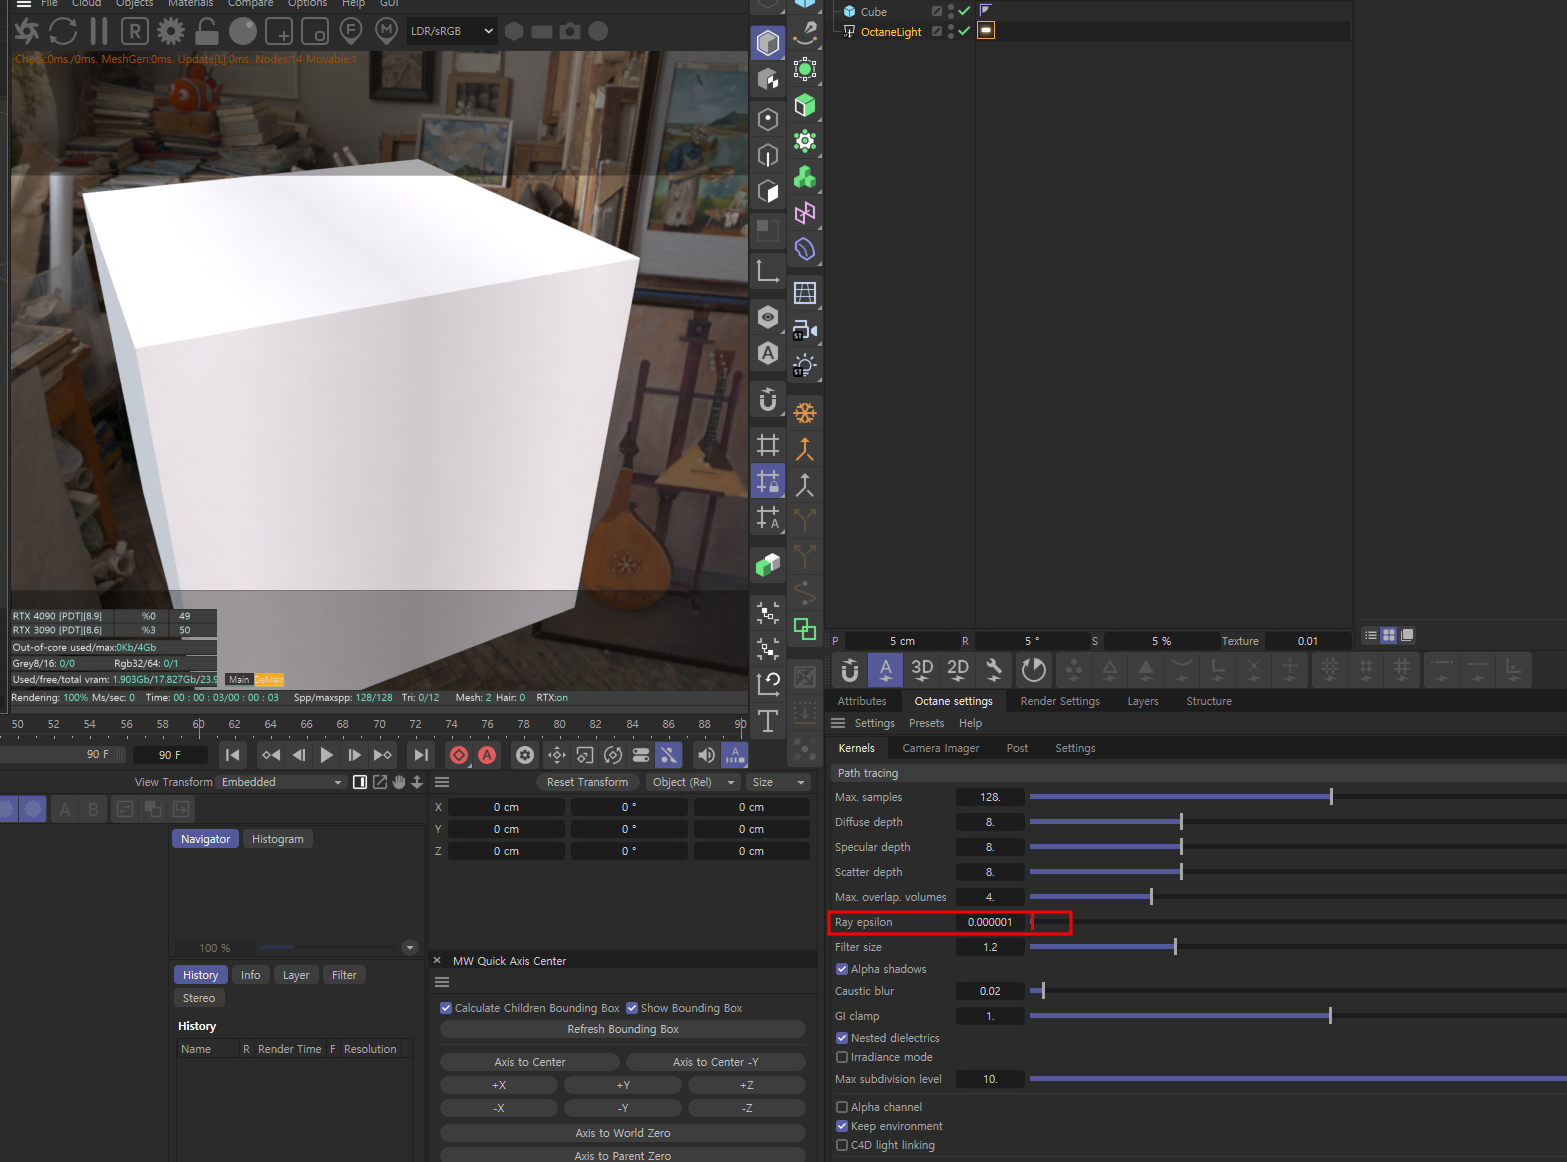Screen dimensions: 1567x1162
Task: Click the clay mode sphere icon
Action: pyautogui.click(x=243, y=31)
